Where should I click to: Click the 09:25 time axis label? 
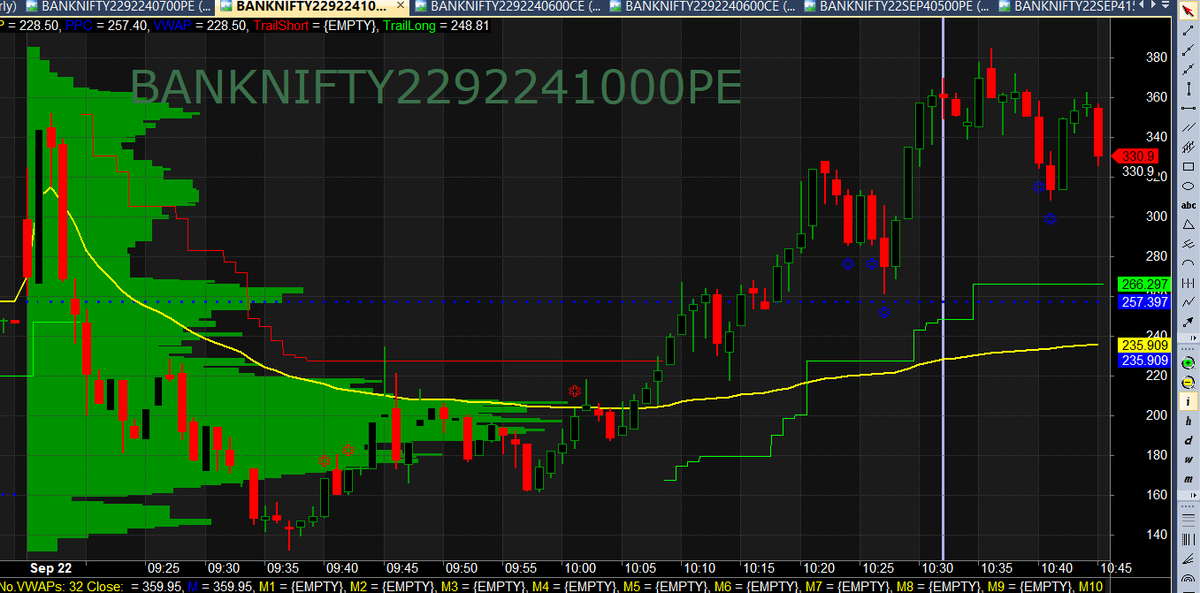163,567
